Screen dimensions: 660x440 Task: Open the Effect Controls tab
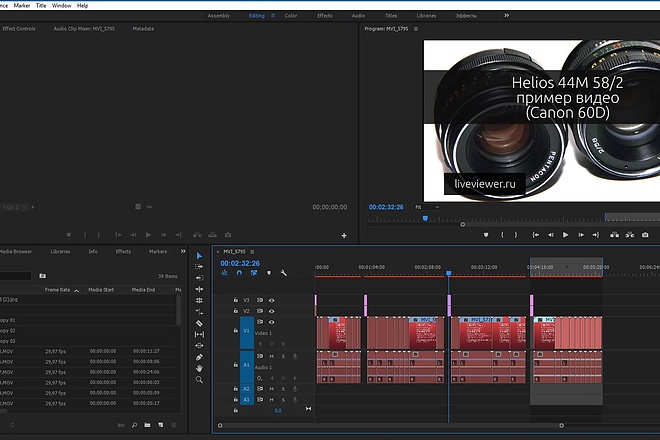click(19, 29)
